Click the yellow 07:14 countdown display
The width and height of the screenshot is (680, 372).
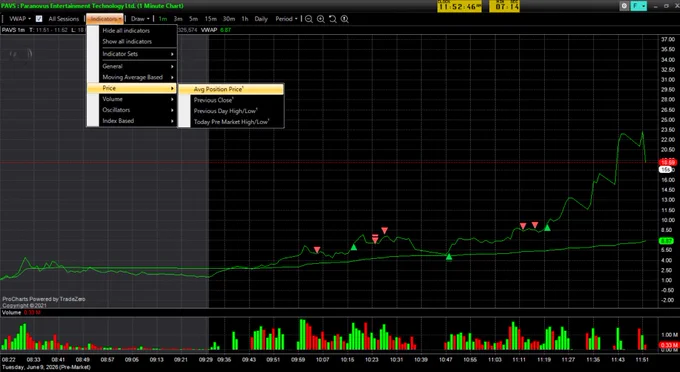pos(505,6)
